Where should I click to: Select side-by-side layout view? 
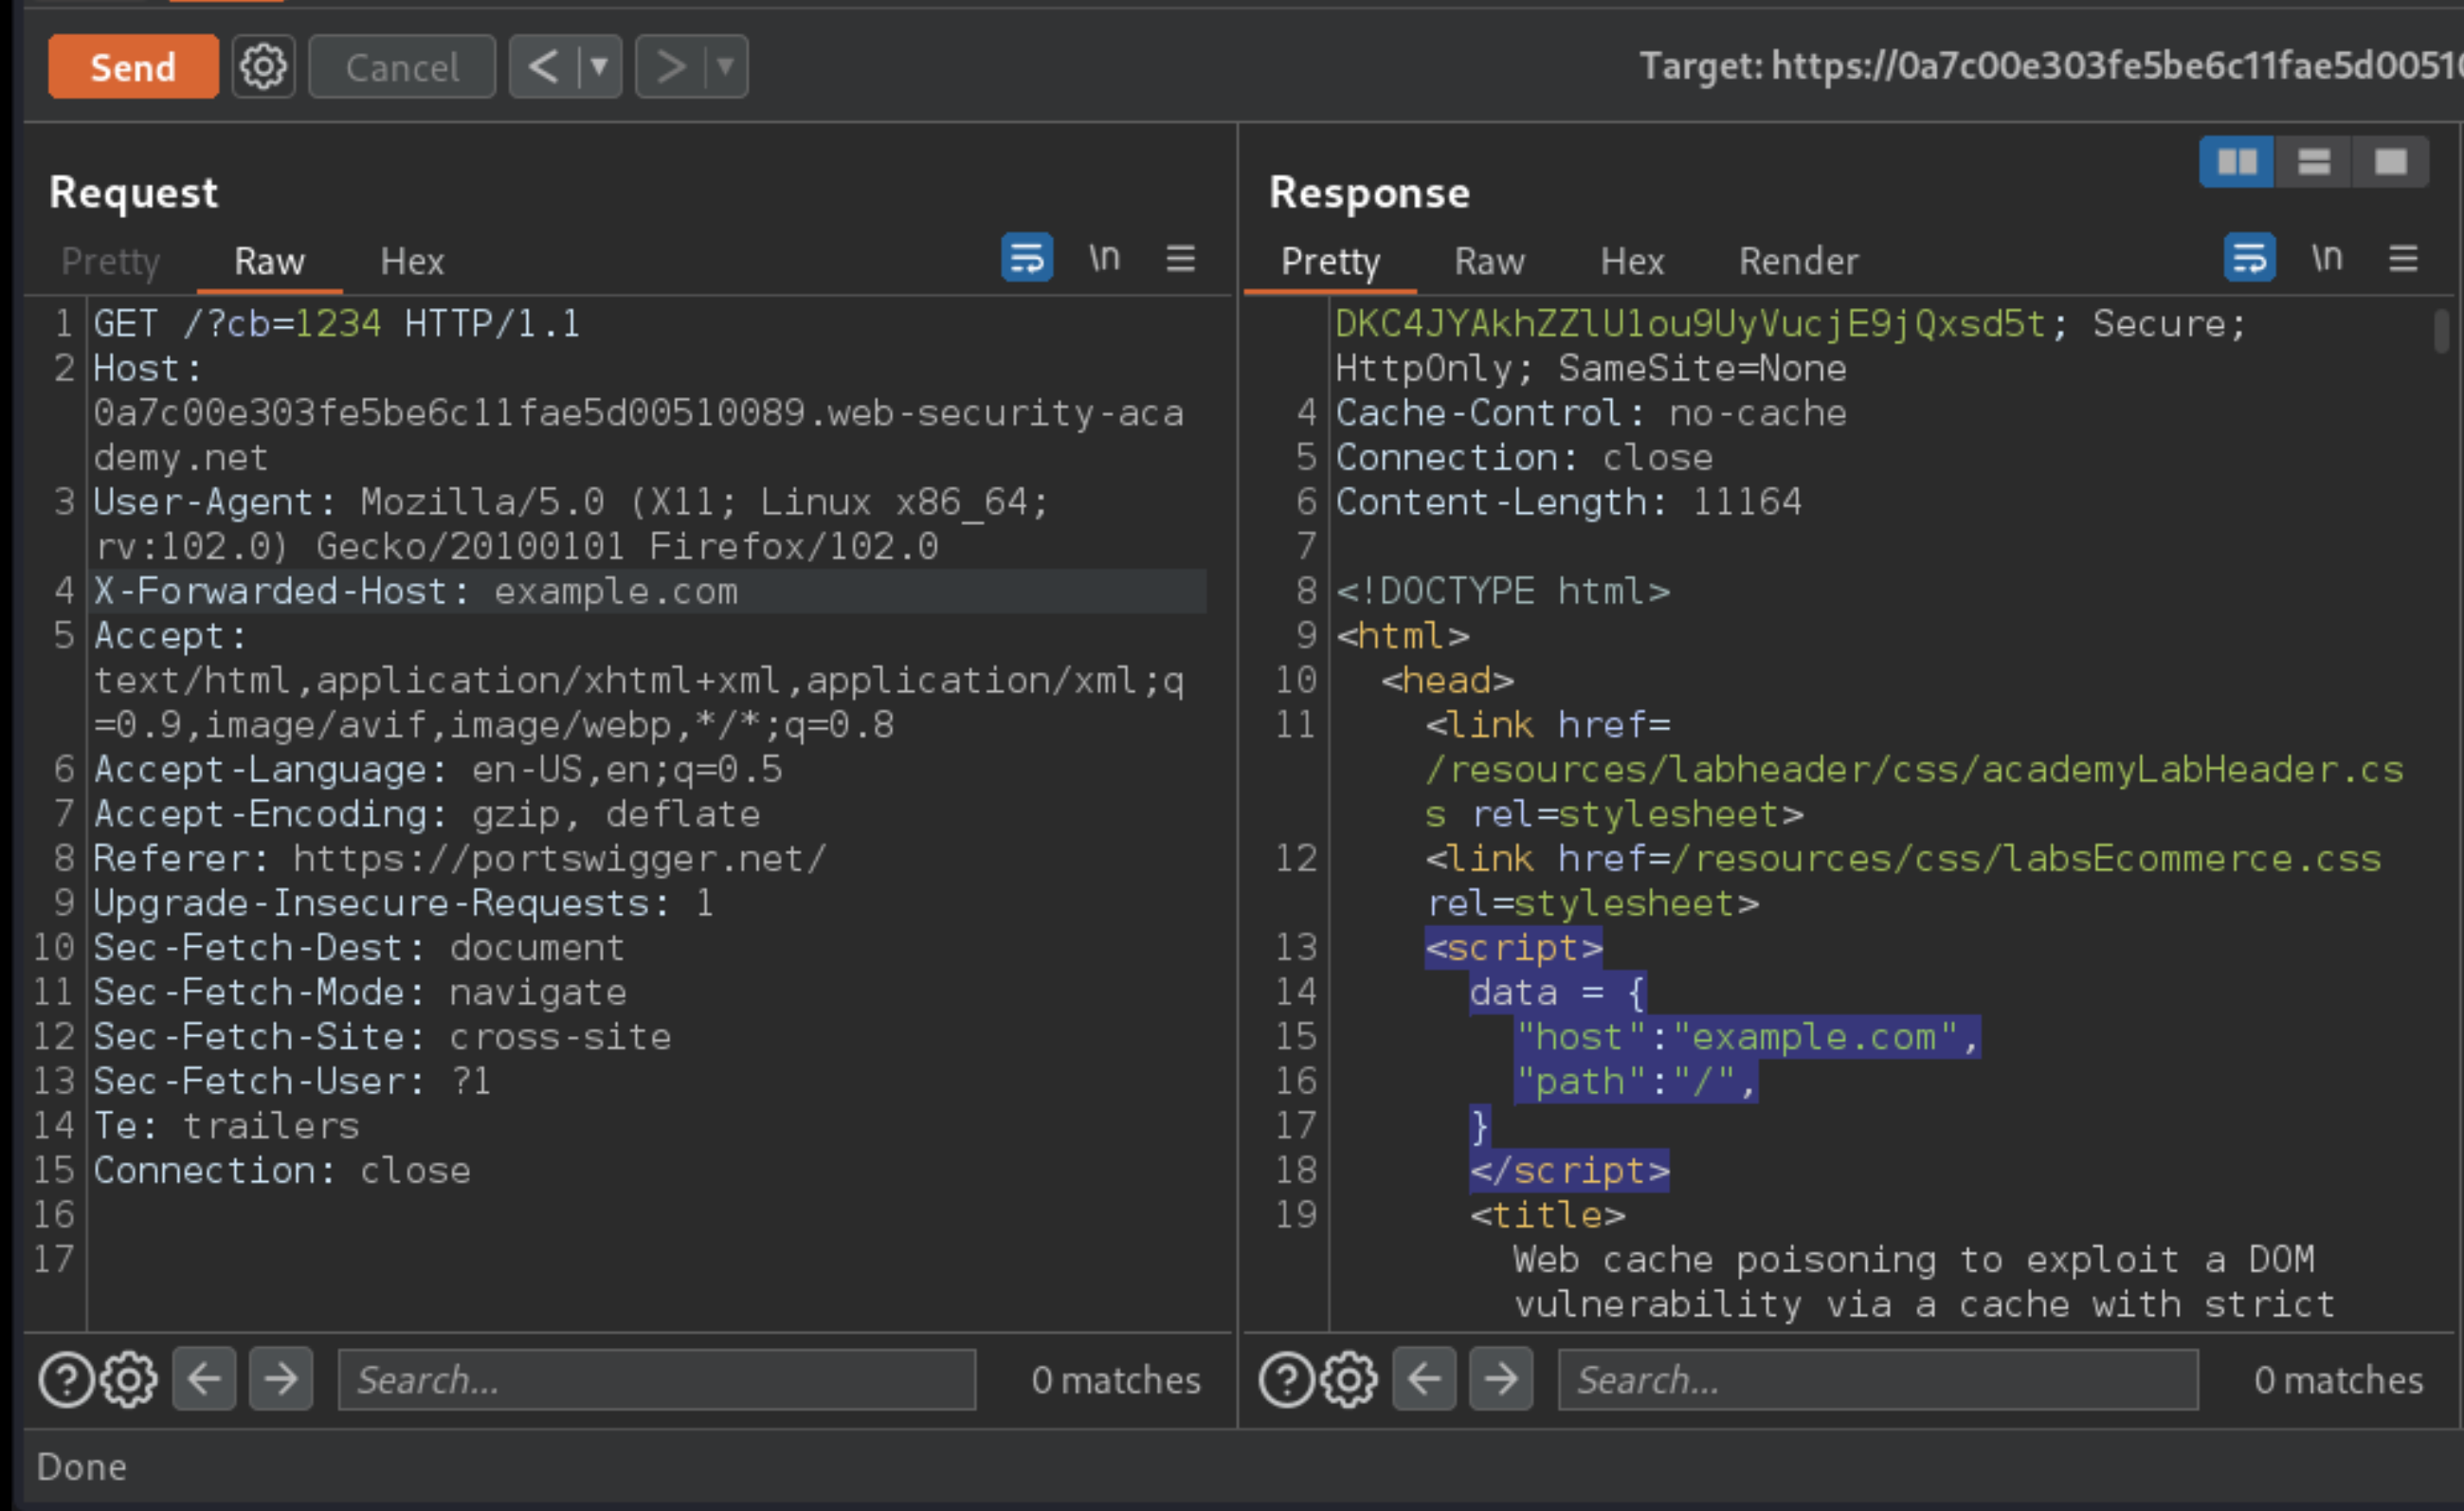[x=2237, y=162]
